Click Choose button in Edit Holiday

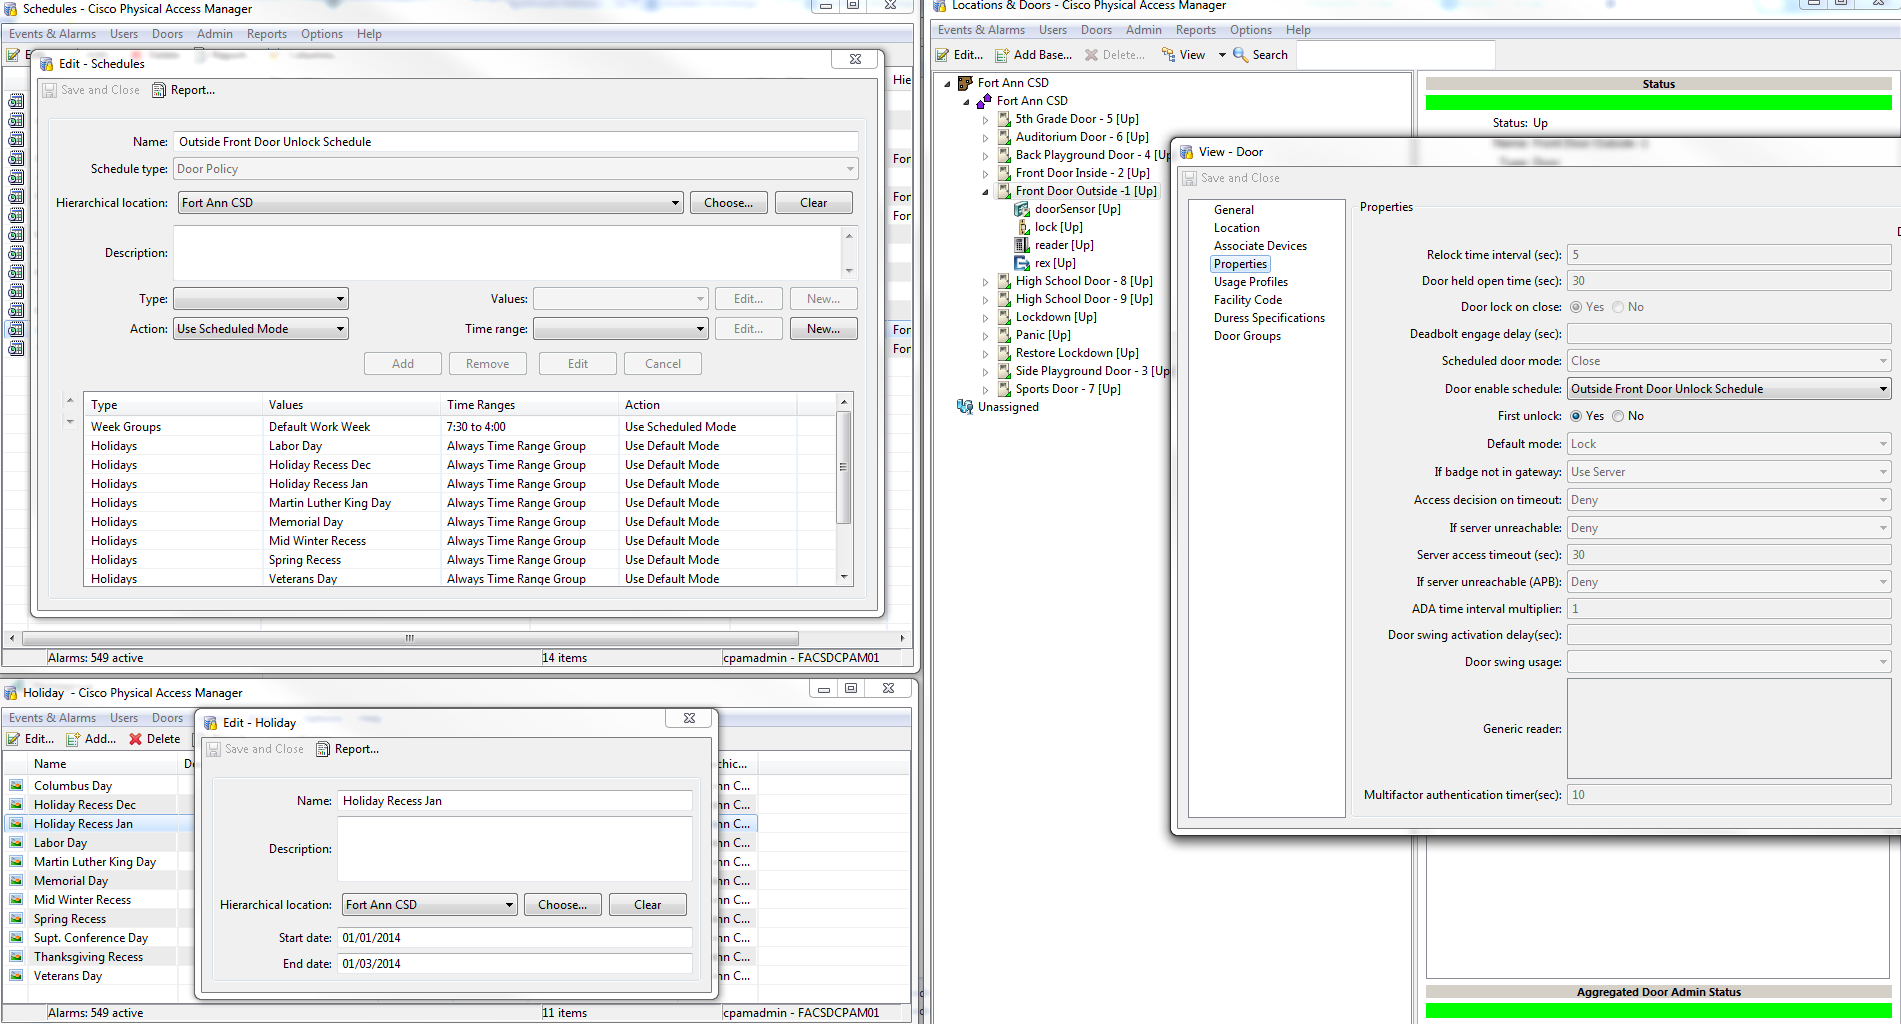tap(563, 905)
